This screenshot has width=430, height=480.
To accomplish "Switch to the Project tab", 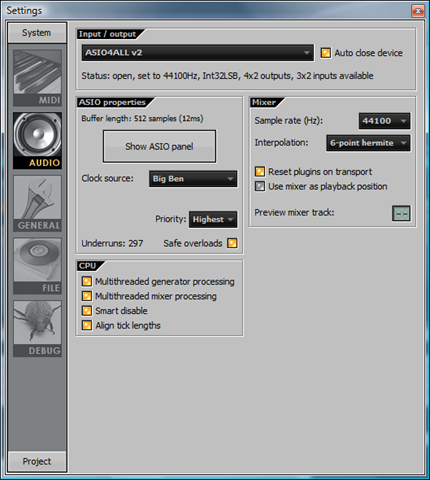I will (x=37, y=461).
